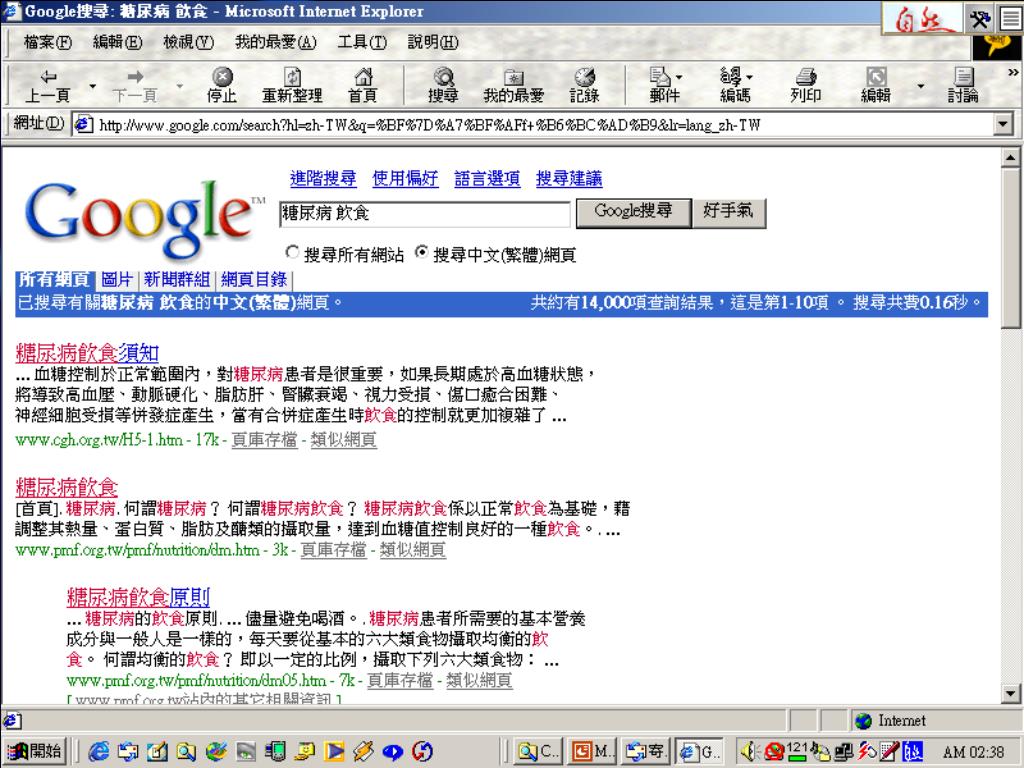Go to the home page via 首頁
Screen dimensions: 1024x768
click(x=362, y=86)
